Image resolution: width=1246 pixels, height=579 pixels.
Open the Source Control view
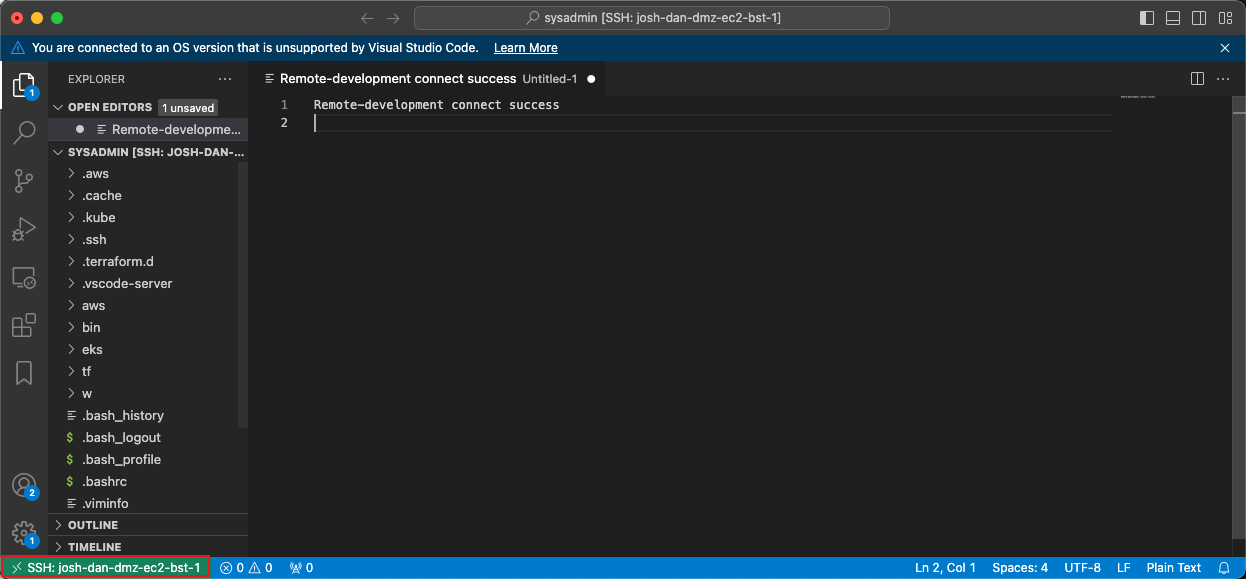tap(24, 181)
